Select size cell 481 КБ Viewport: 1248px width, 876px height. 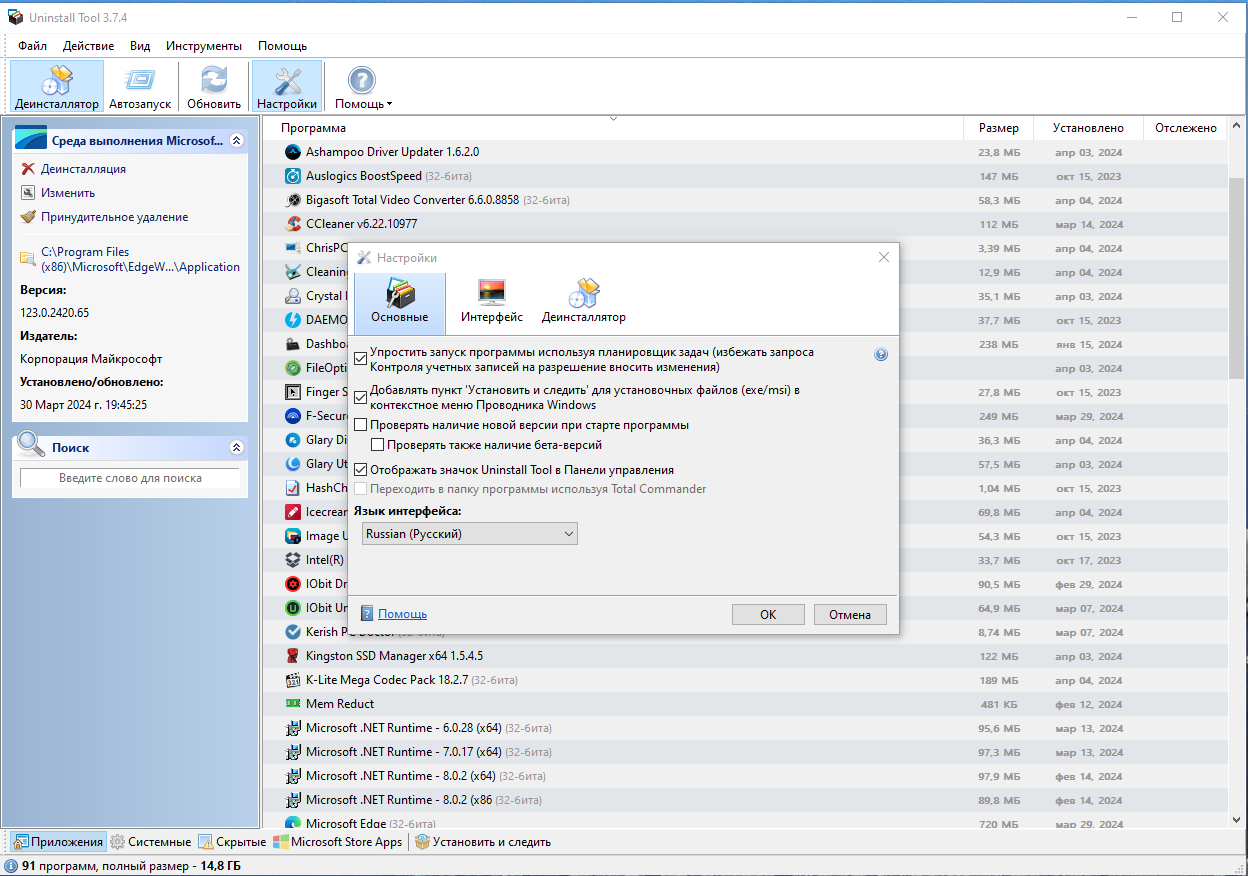(1001, 704)
